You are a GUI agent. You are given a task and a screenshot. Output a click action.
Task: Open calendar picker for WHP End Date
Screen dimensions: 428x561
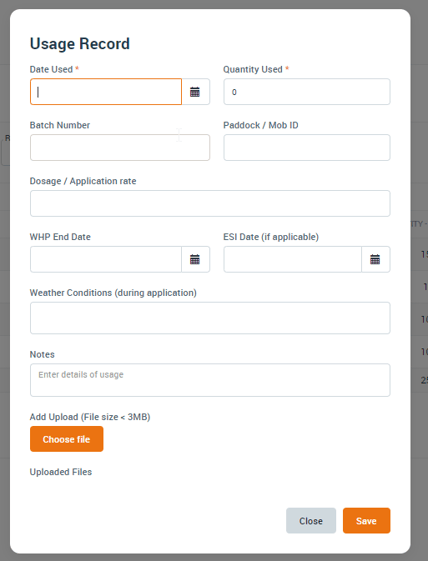coord(195,259)
